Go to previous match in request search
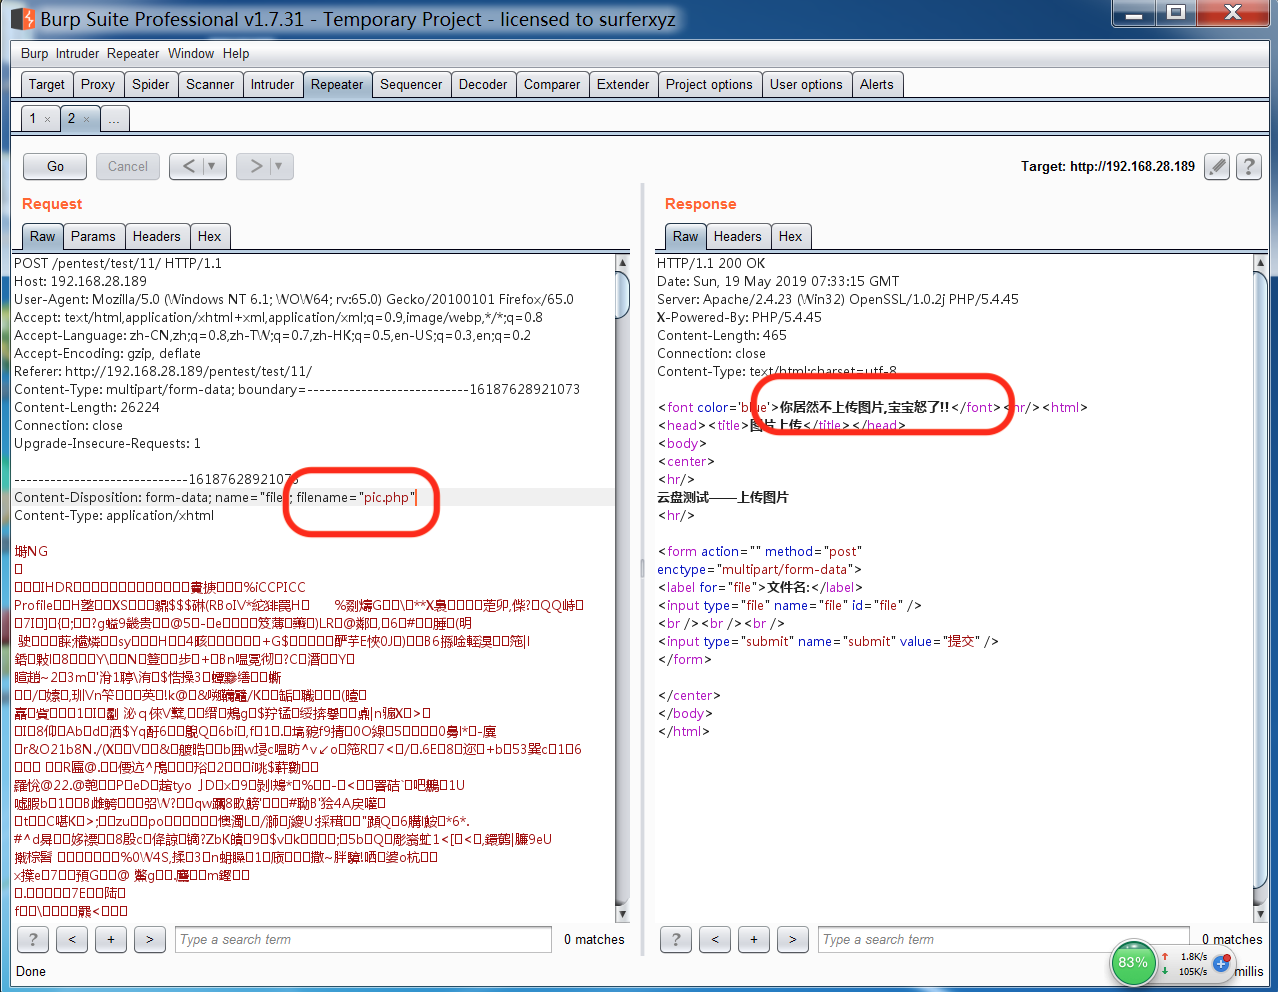1278x992 pixels. (72, 939)
